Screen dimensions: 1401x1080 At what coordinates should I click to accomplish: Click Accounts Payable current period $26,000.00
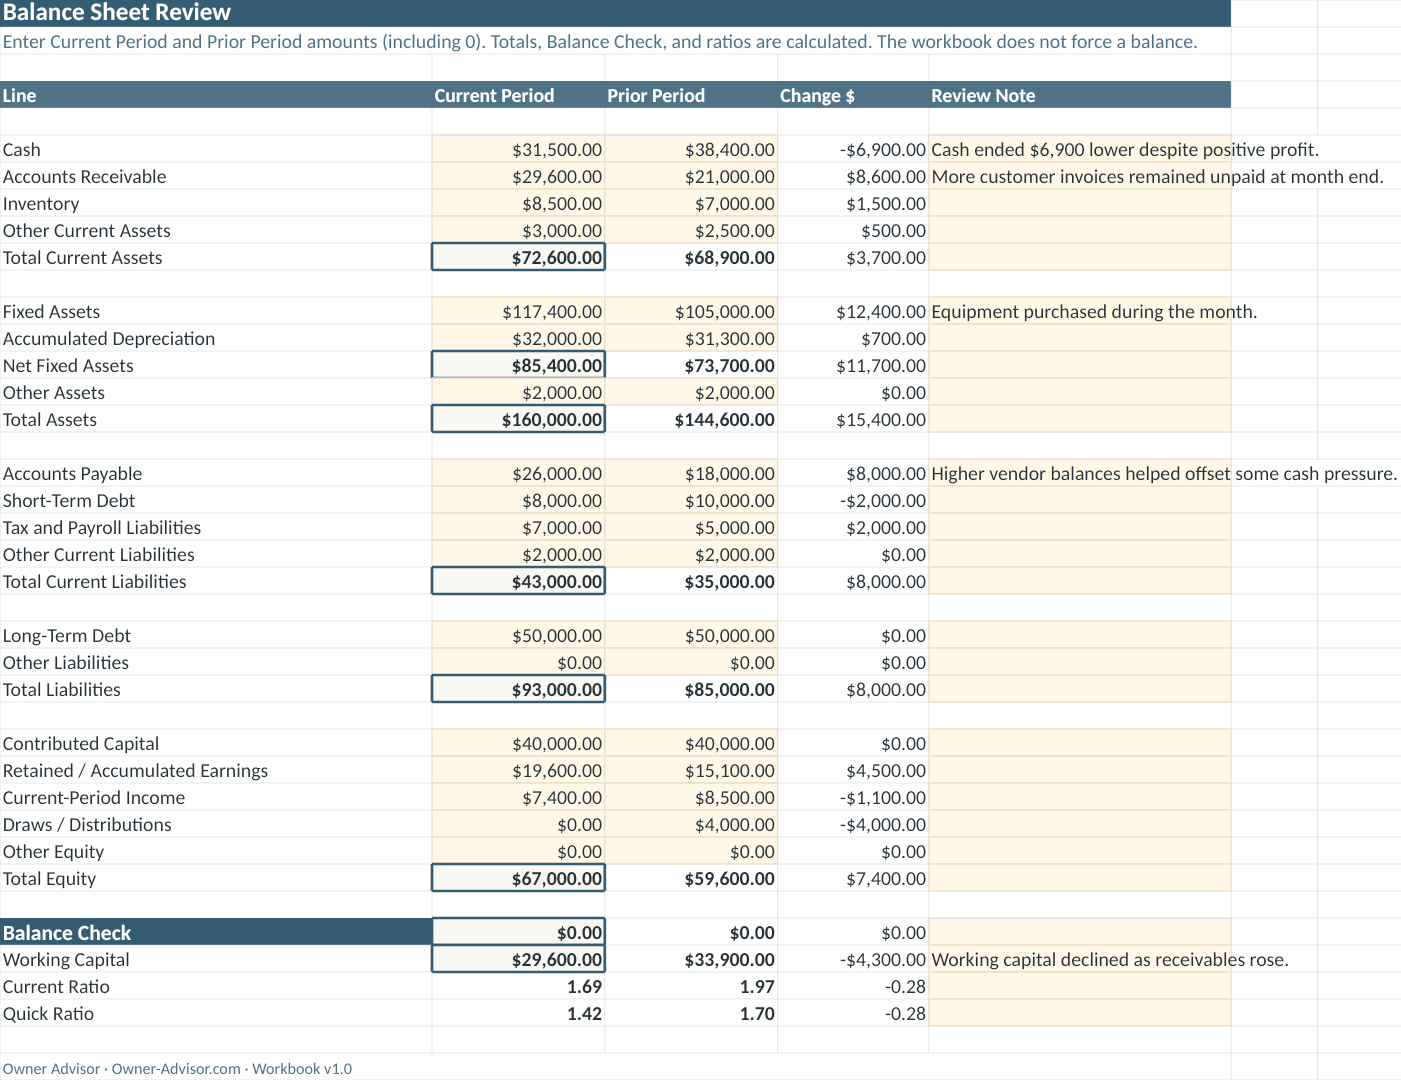(x=518, y=473)
